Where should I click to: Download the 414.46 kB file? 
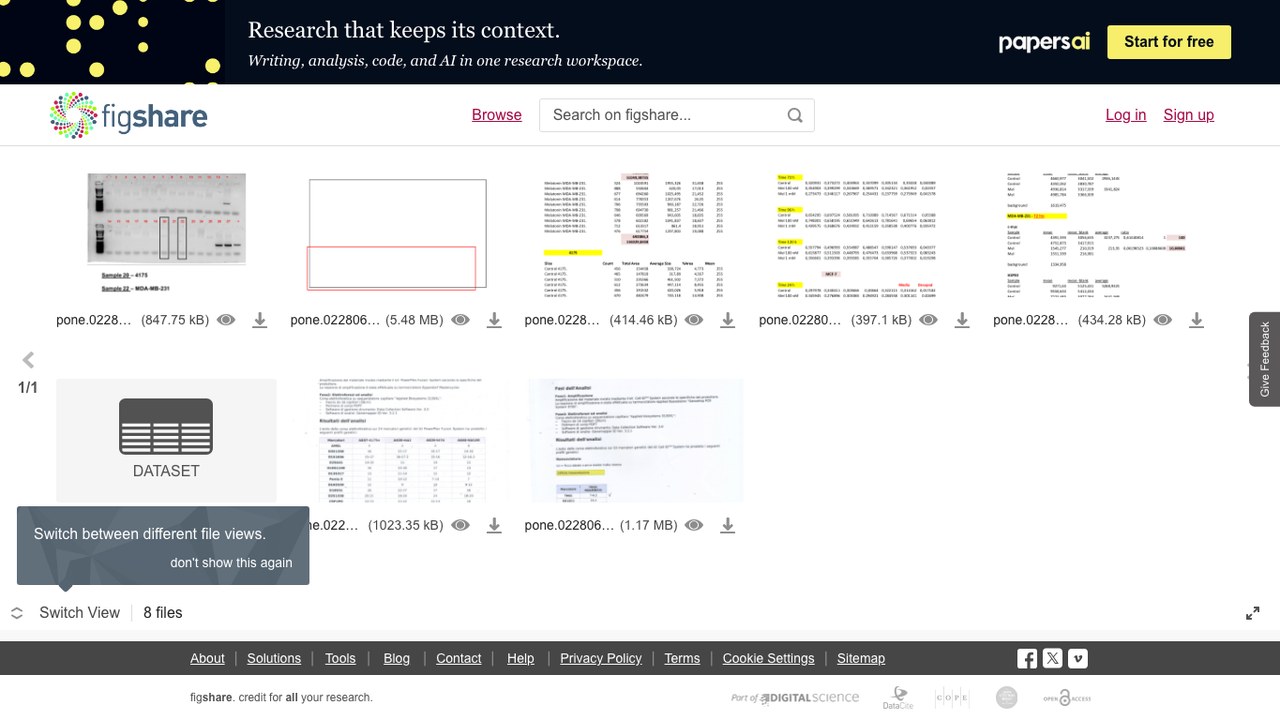pos(728,320)
